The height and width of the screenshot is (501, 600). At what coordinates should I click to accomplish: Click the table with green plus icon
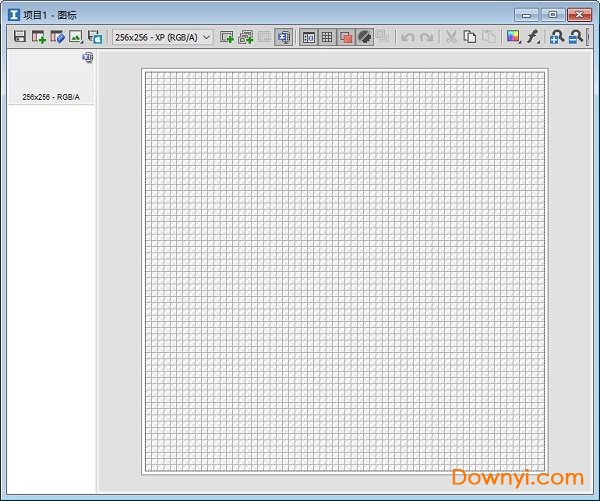pos(39,37)
